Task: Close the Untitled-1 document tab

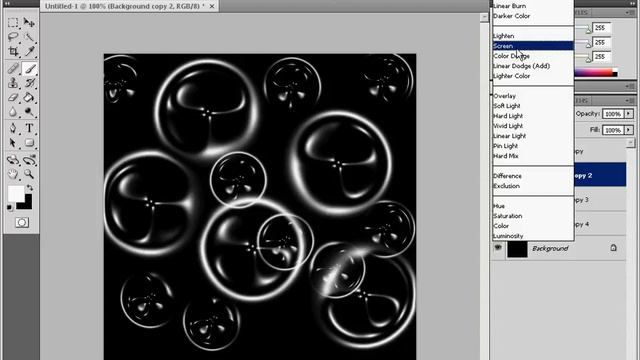Action: [x=212, y=7]
